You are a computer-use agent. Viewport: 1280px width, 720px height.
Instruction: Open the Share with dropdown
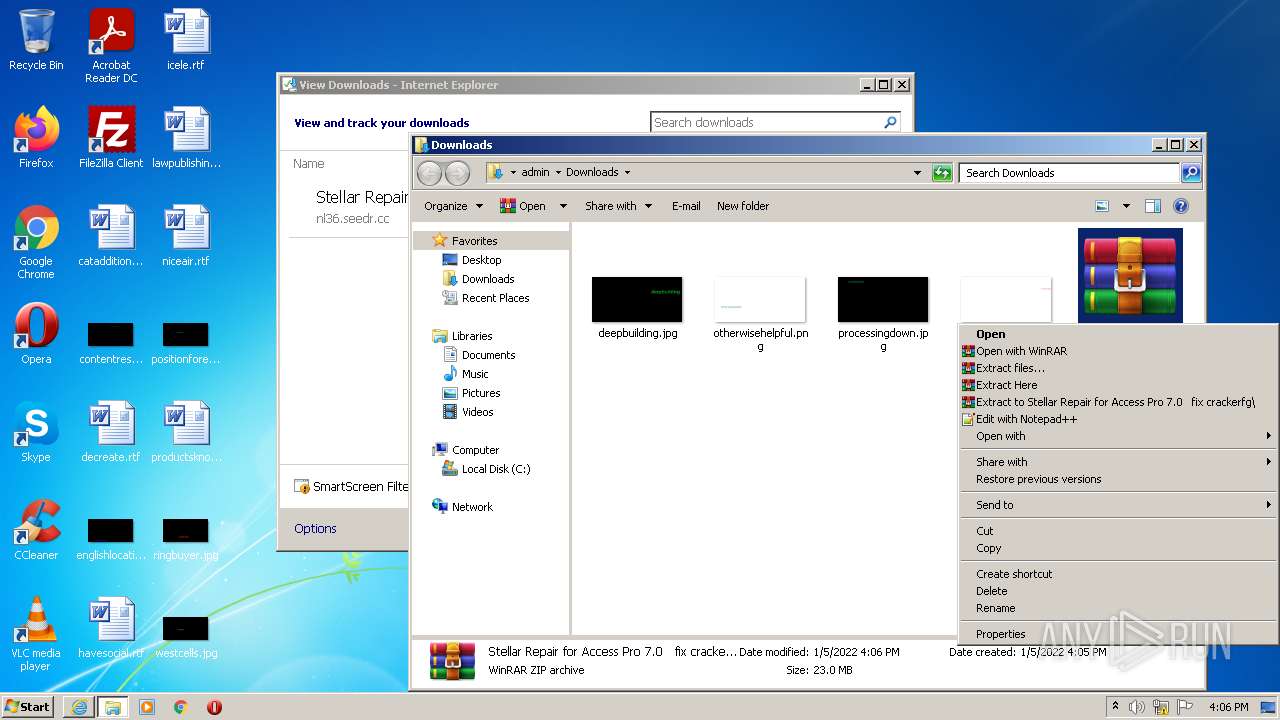618,206
